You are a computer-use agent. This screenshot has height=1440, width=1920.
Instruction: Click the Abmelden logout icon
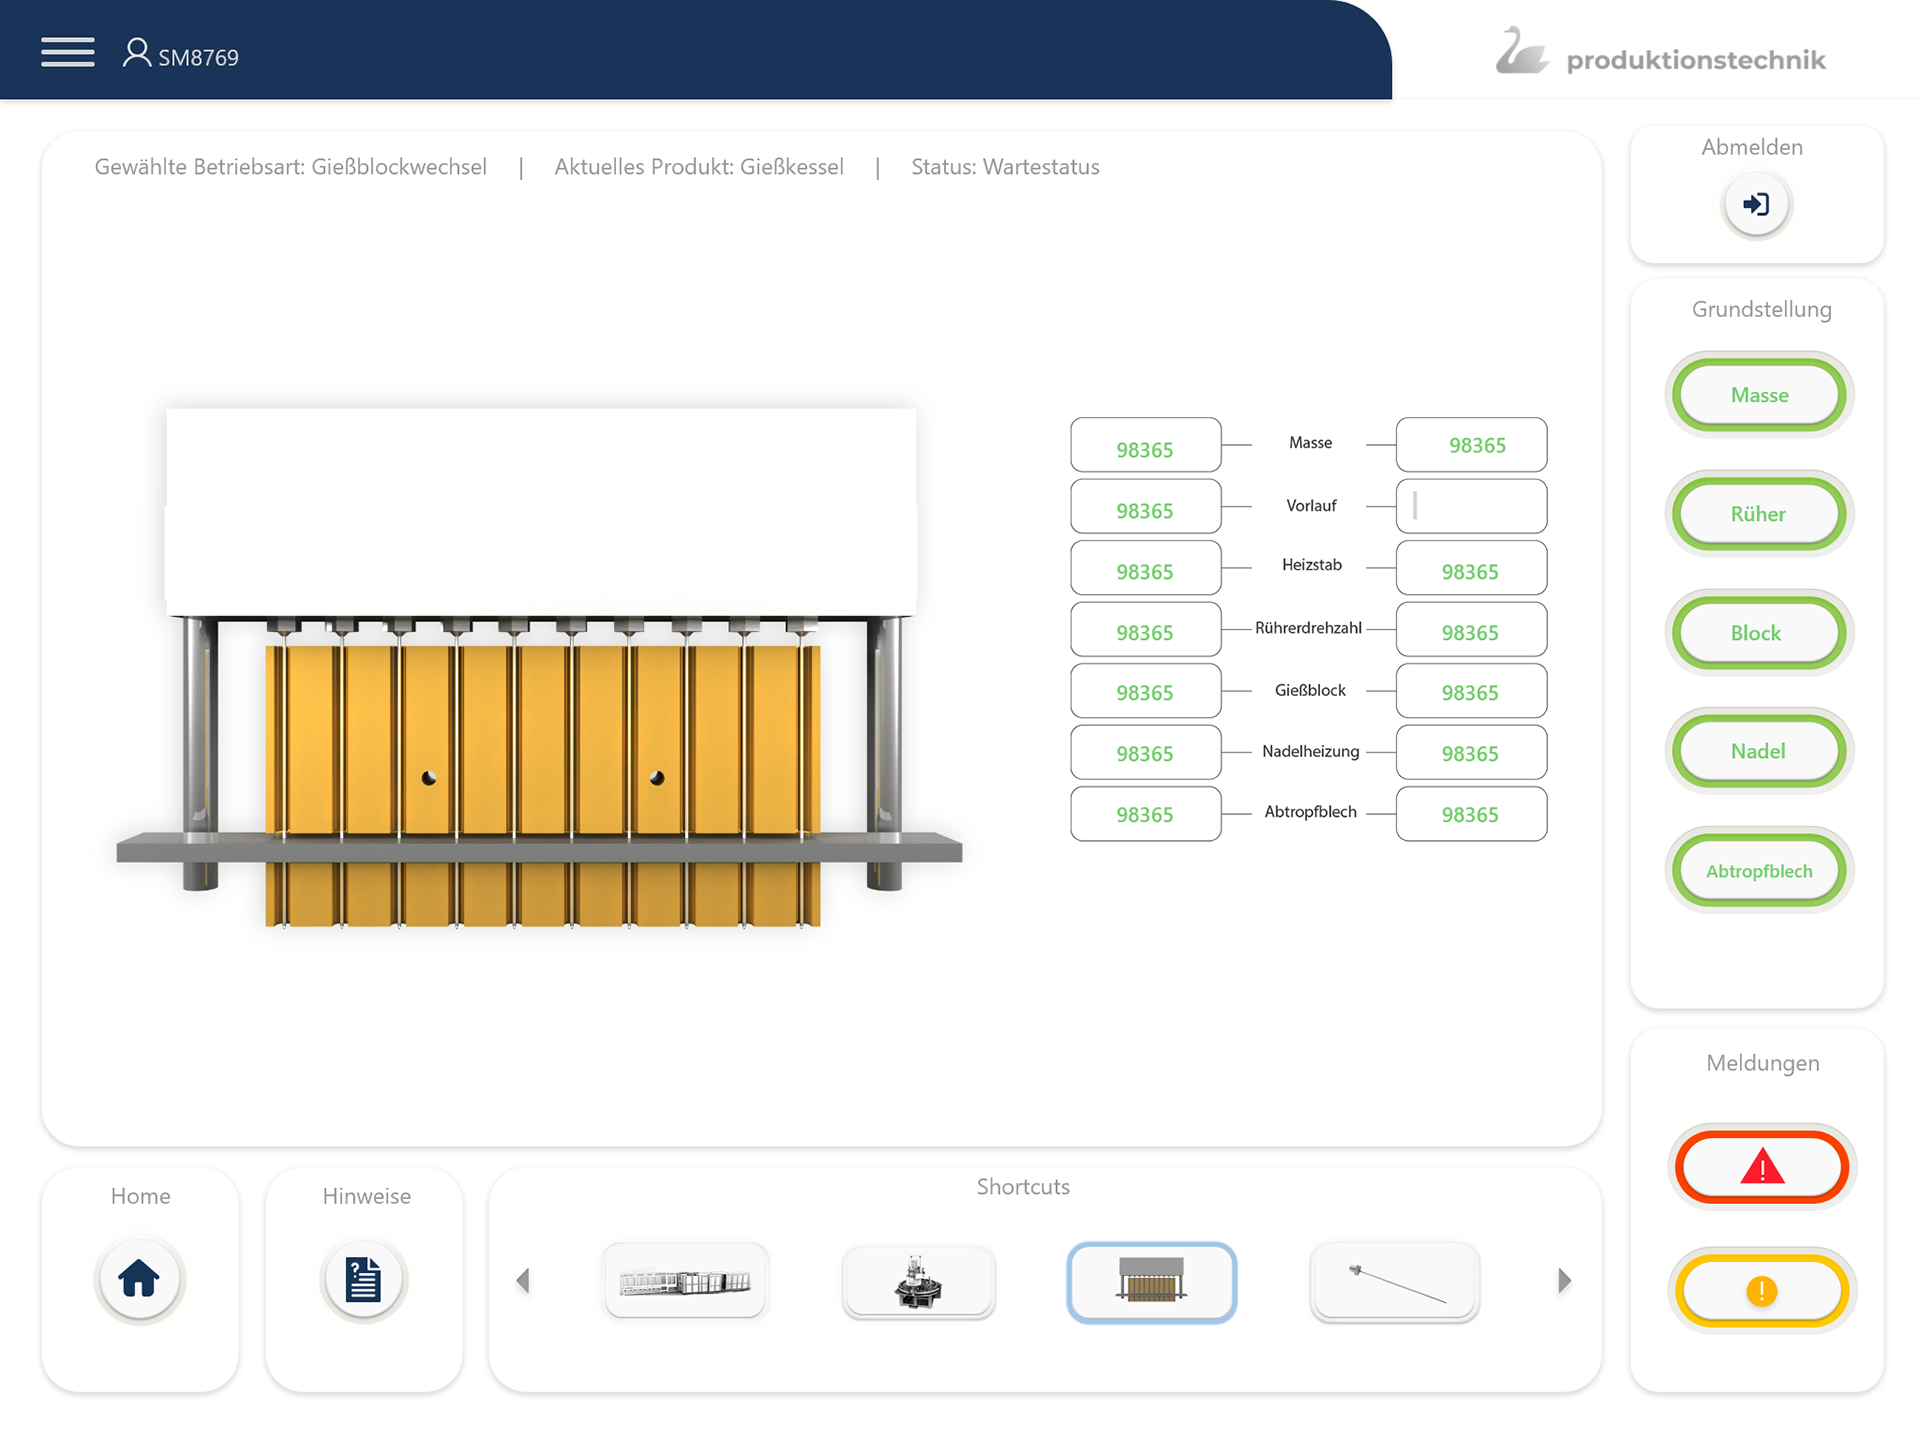click(x=1756, y=205)
